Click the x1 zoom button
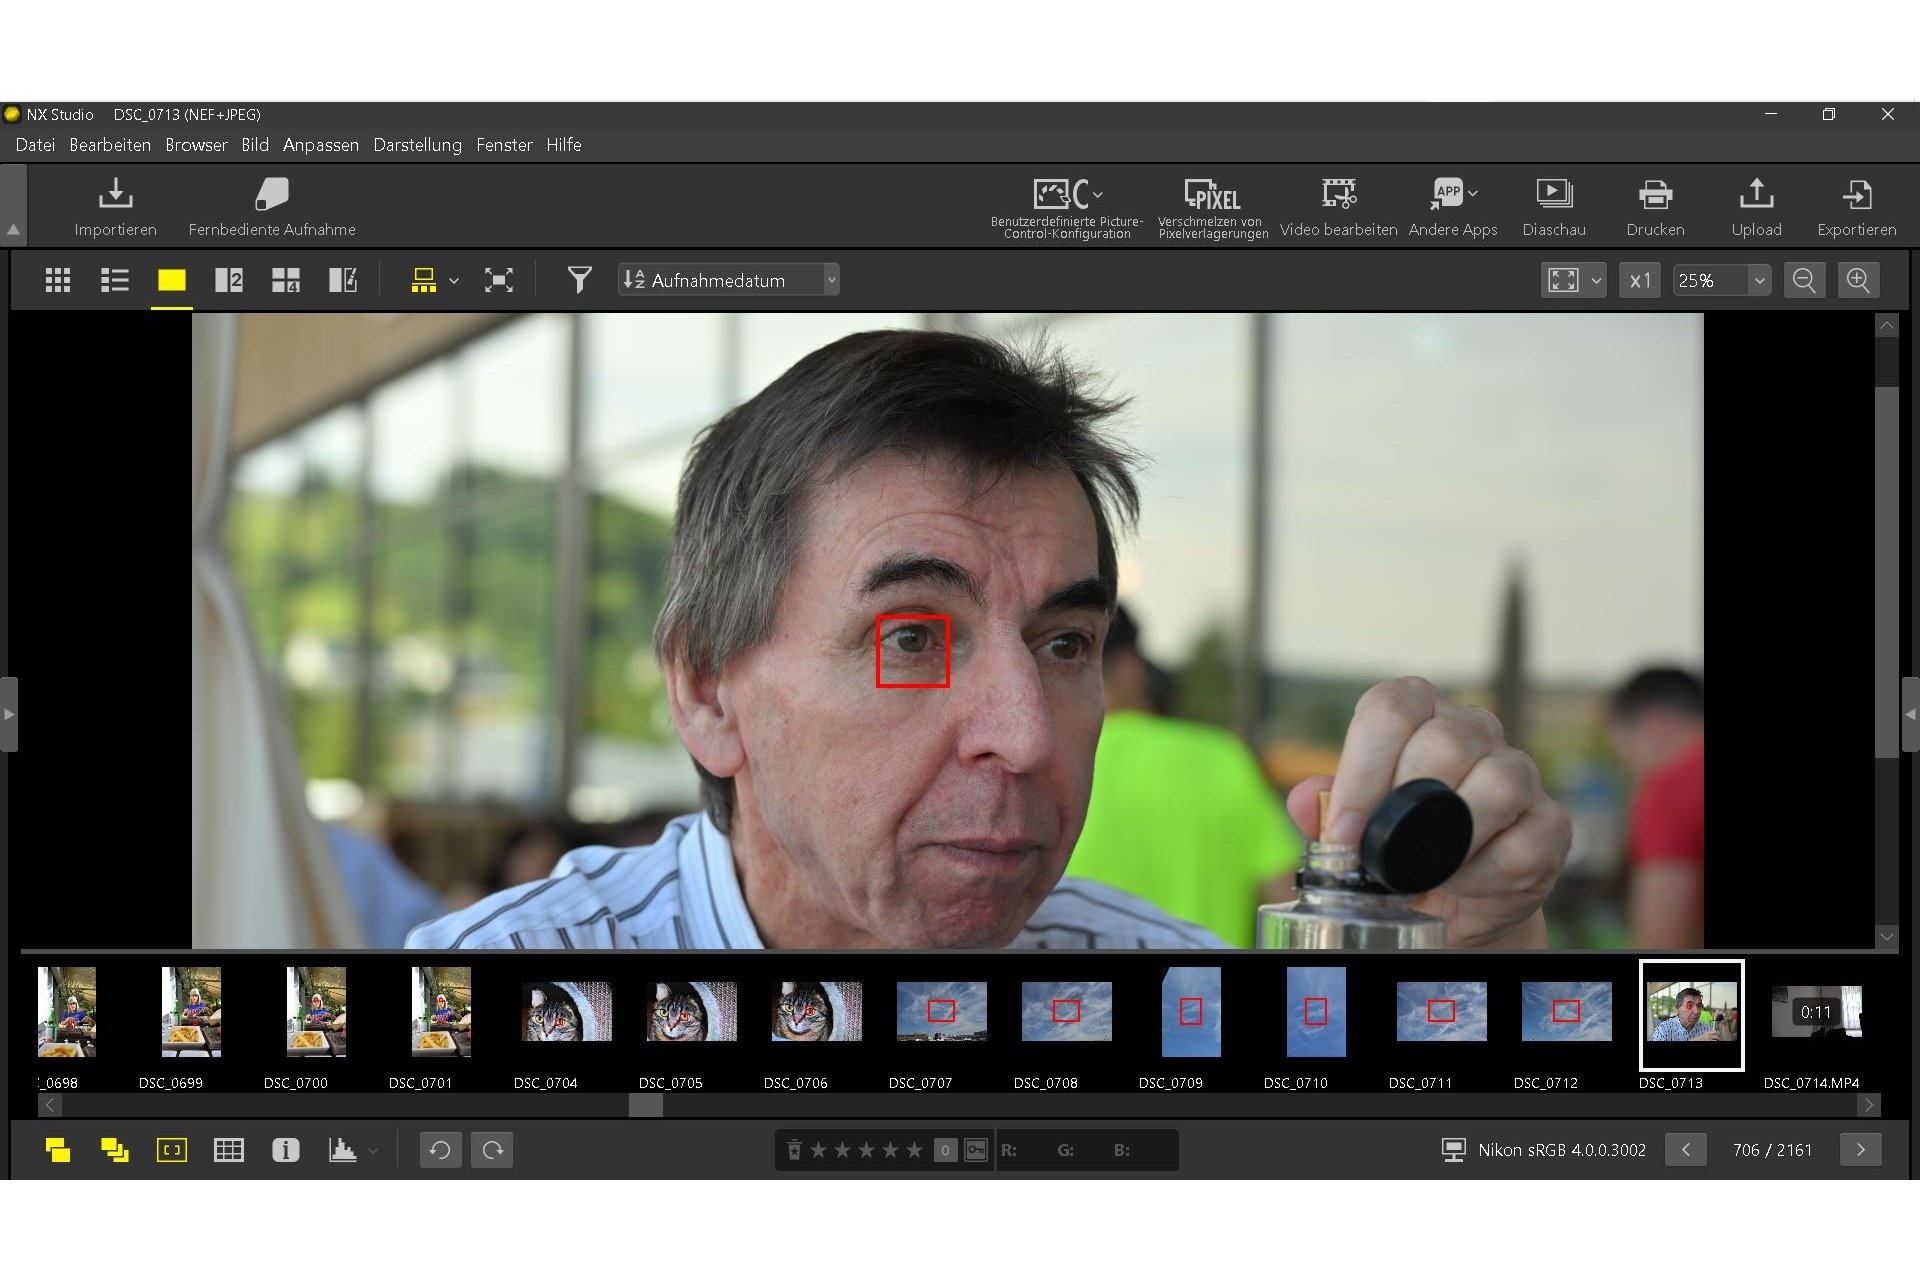 [x=1640, y=280]
